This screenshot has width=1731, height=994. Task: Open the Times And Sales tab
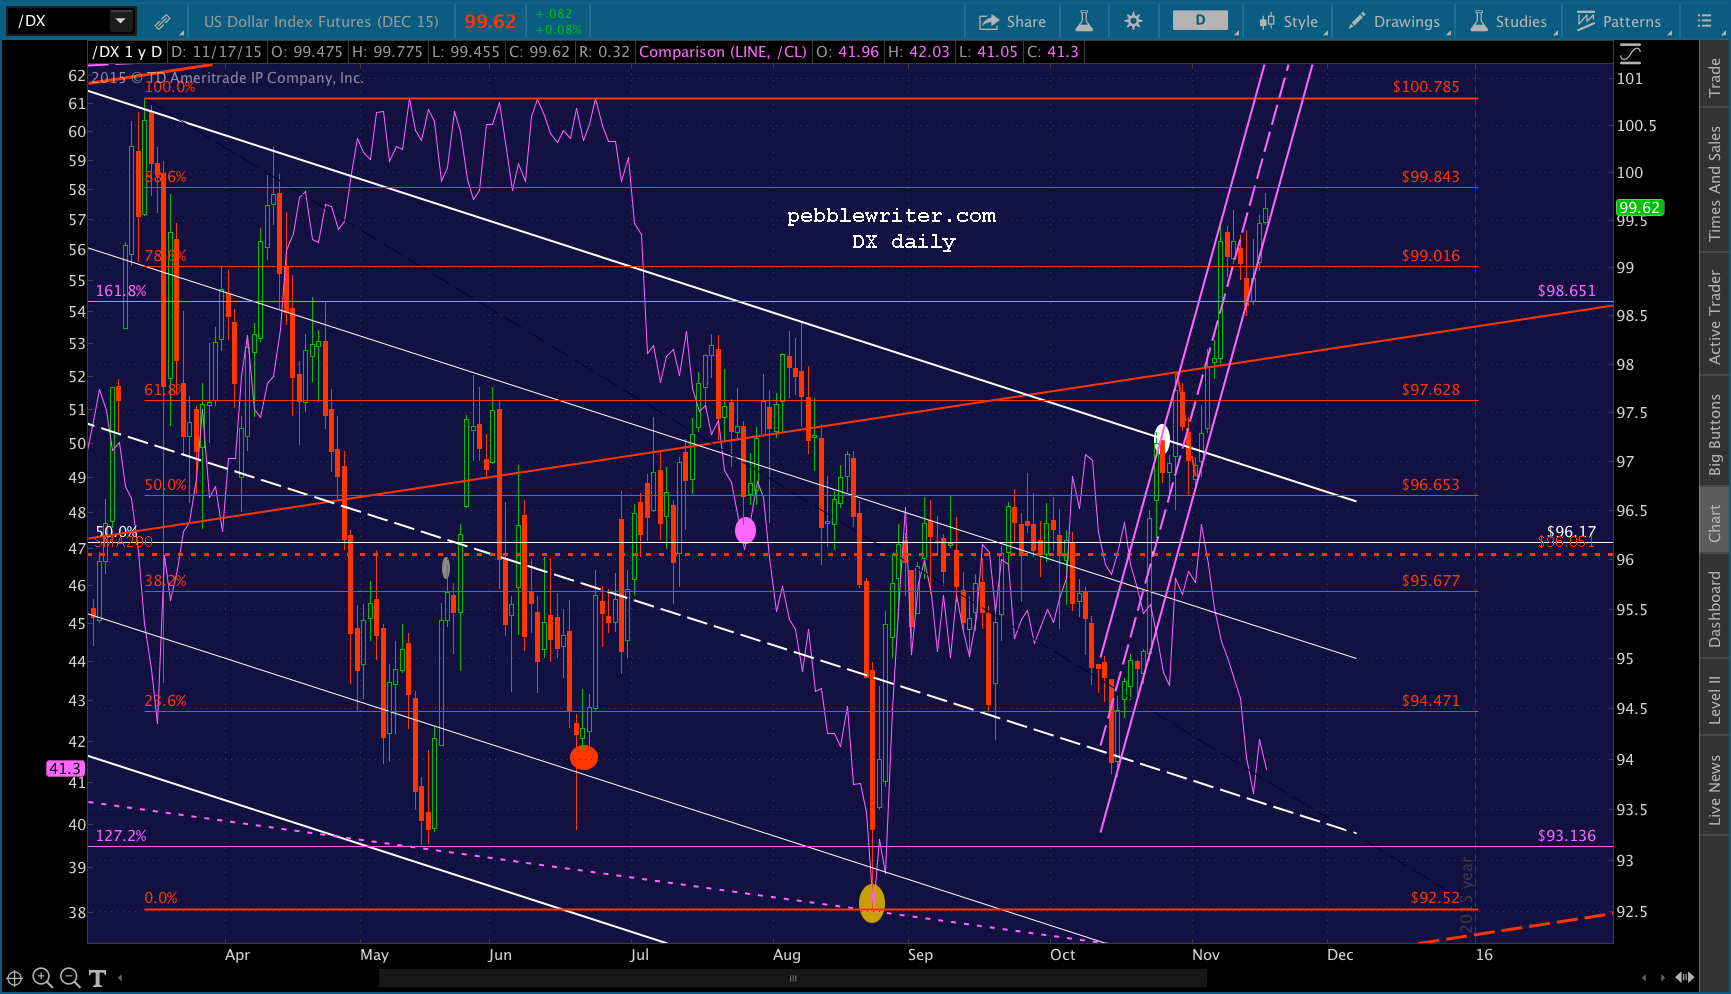coord(1715,182)
